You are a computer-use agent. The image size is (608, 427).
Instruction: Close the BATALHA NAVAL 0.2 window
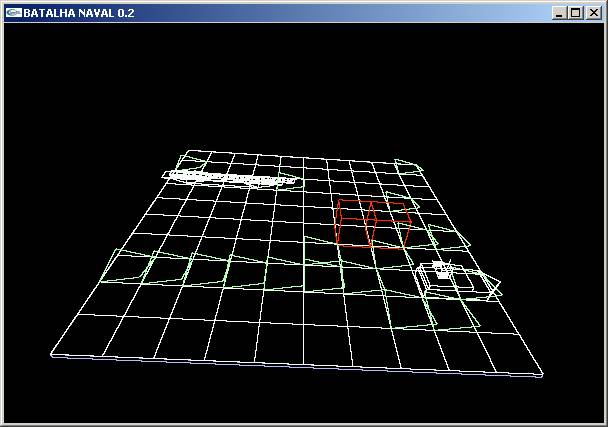point(594,13)
